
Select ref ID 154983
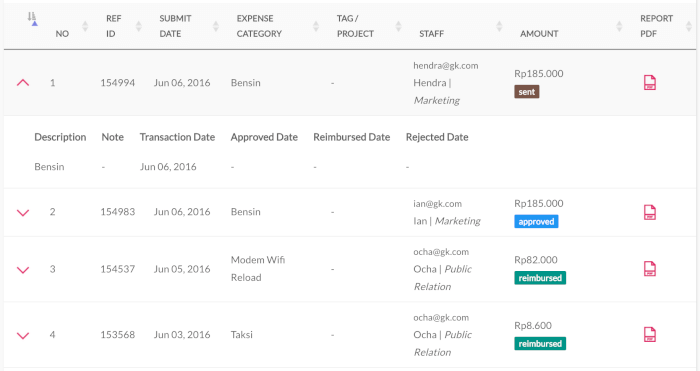click(x=117, y=212)
